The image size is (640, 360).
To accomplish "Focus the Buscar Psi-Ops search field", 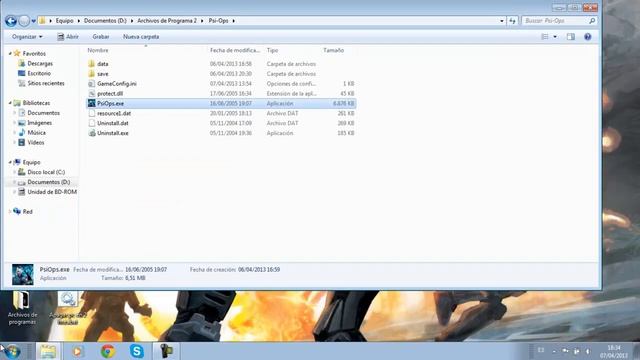I will pos(555,21).
